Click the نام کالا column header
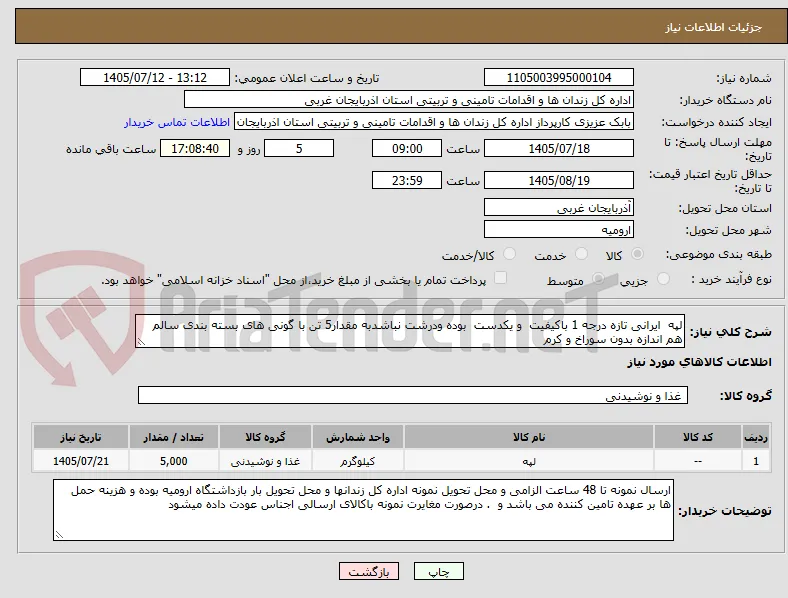The width and height of the screenshot is (788, 598). click(x=529, y=437)
